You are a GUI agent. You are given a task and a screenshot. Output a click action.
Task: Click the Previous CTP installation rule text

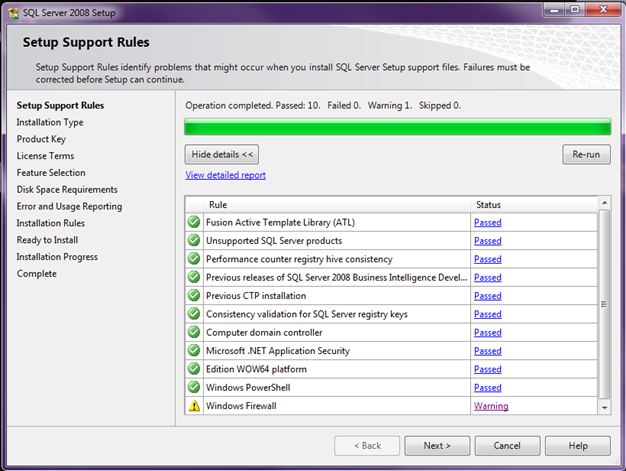256,296
